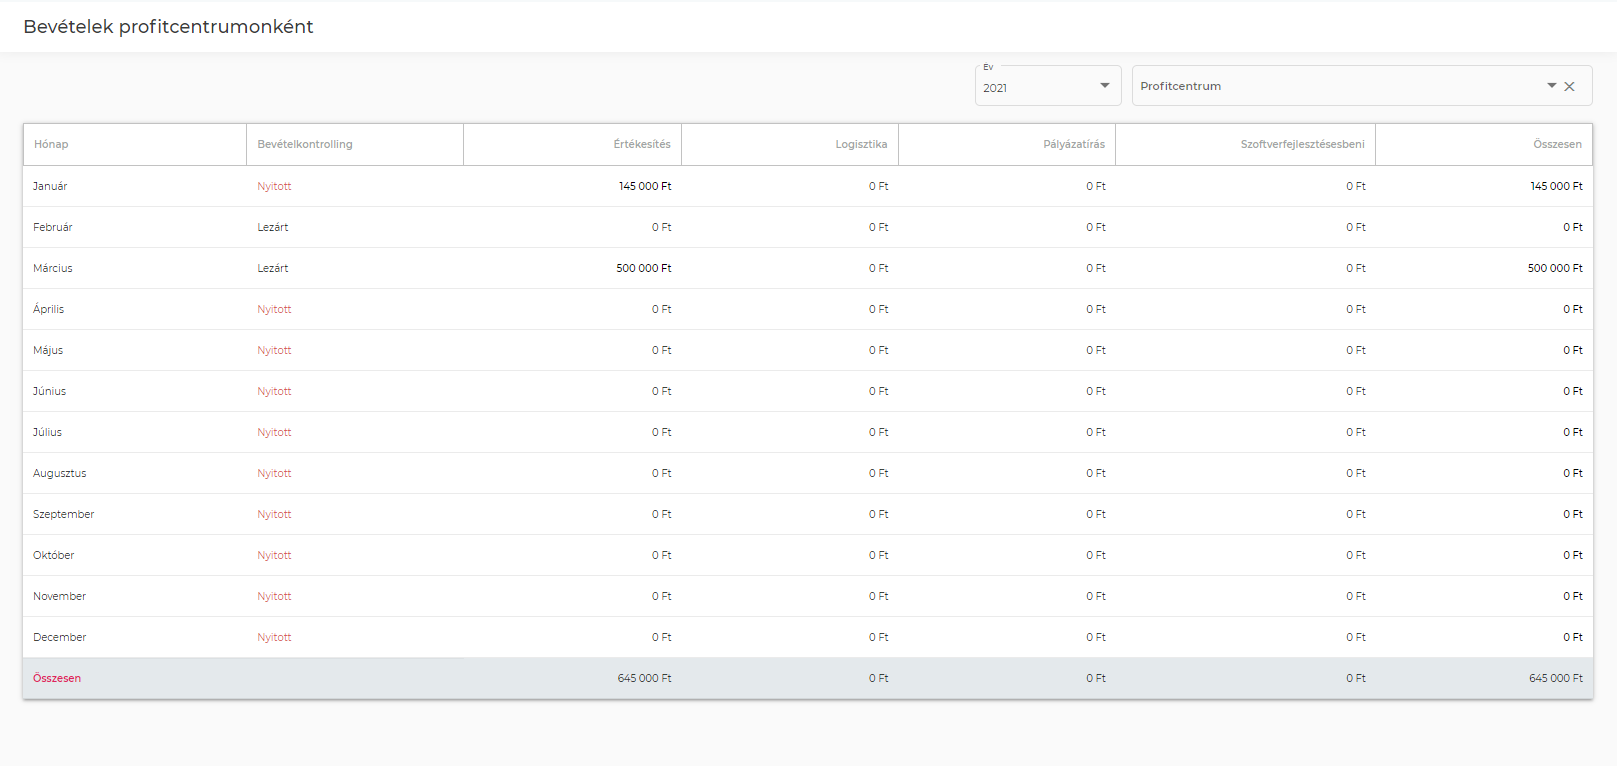Click Január row total 145 000 Ft
This screenshot has height=766, width=1617.
[1556, 186]
